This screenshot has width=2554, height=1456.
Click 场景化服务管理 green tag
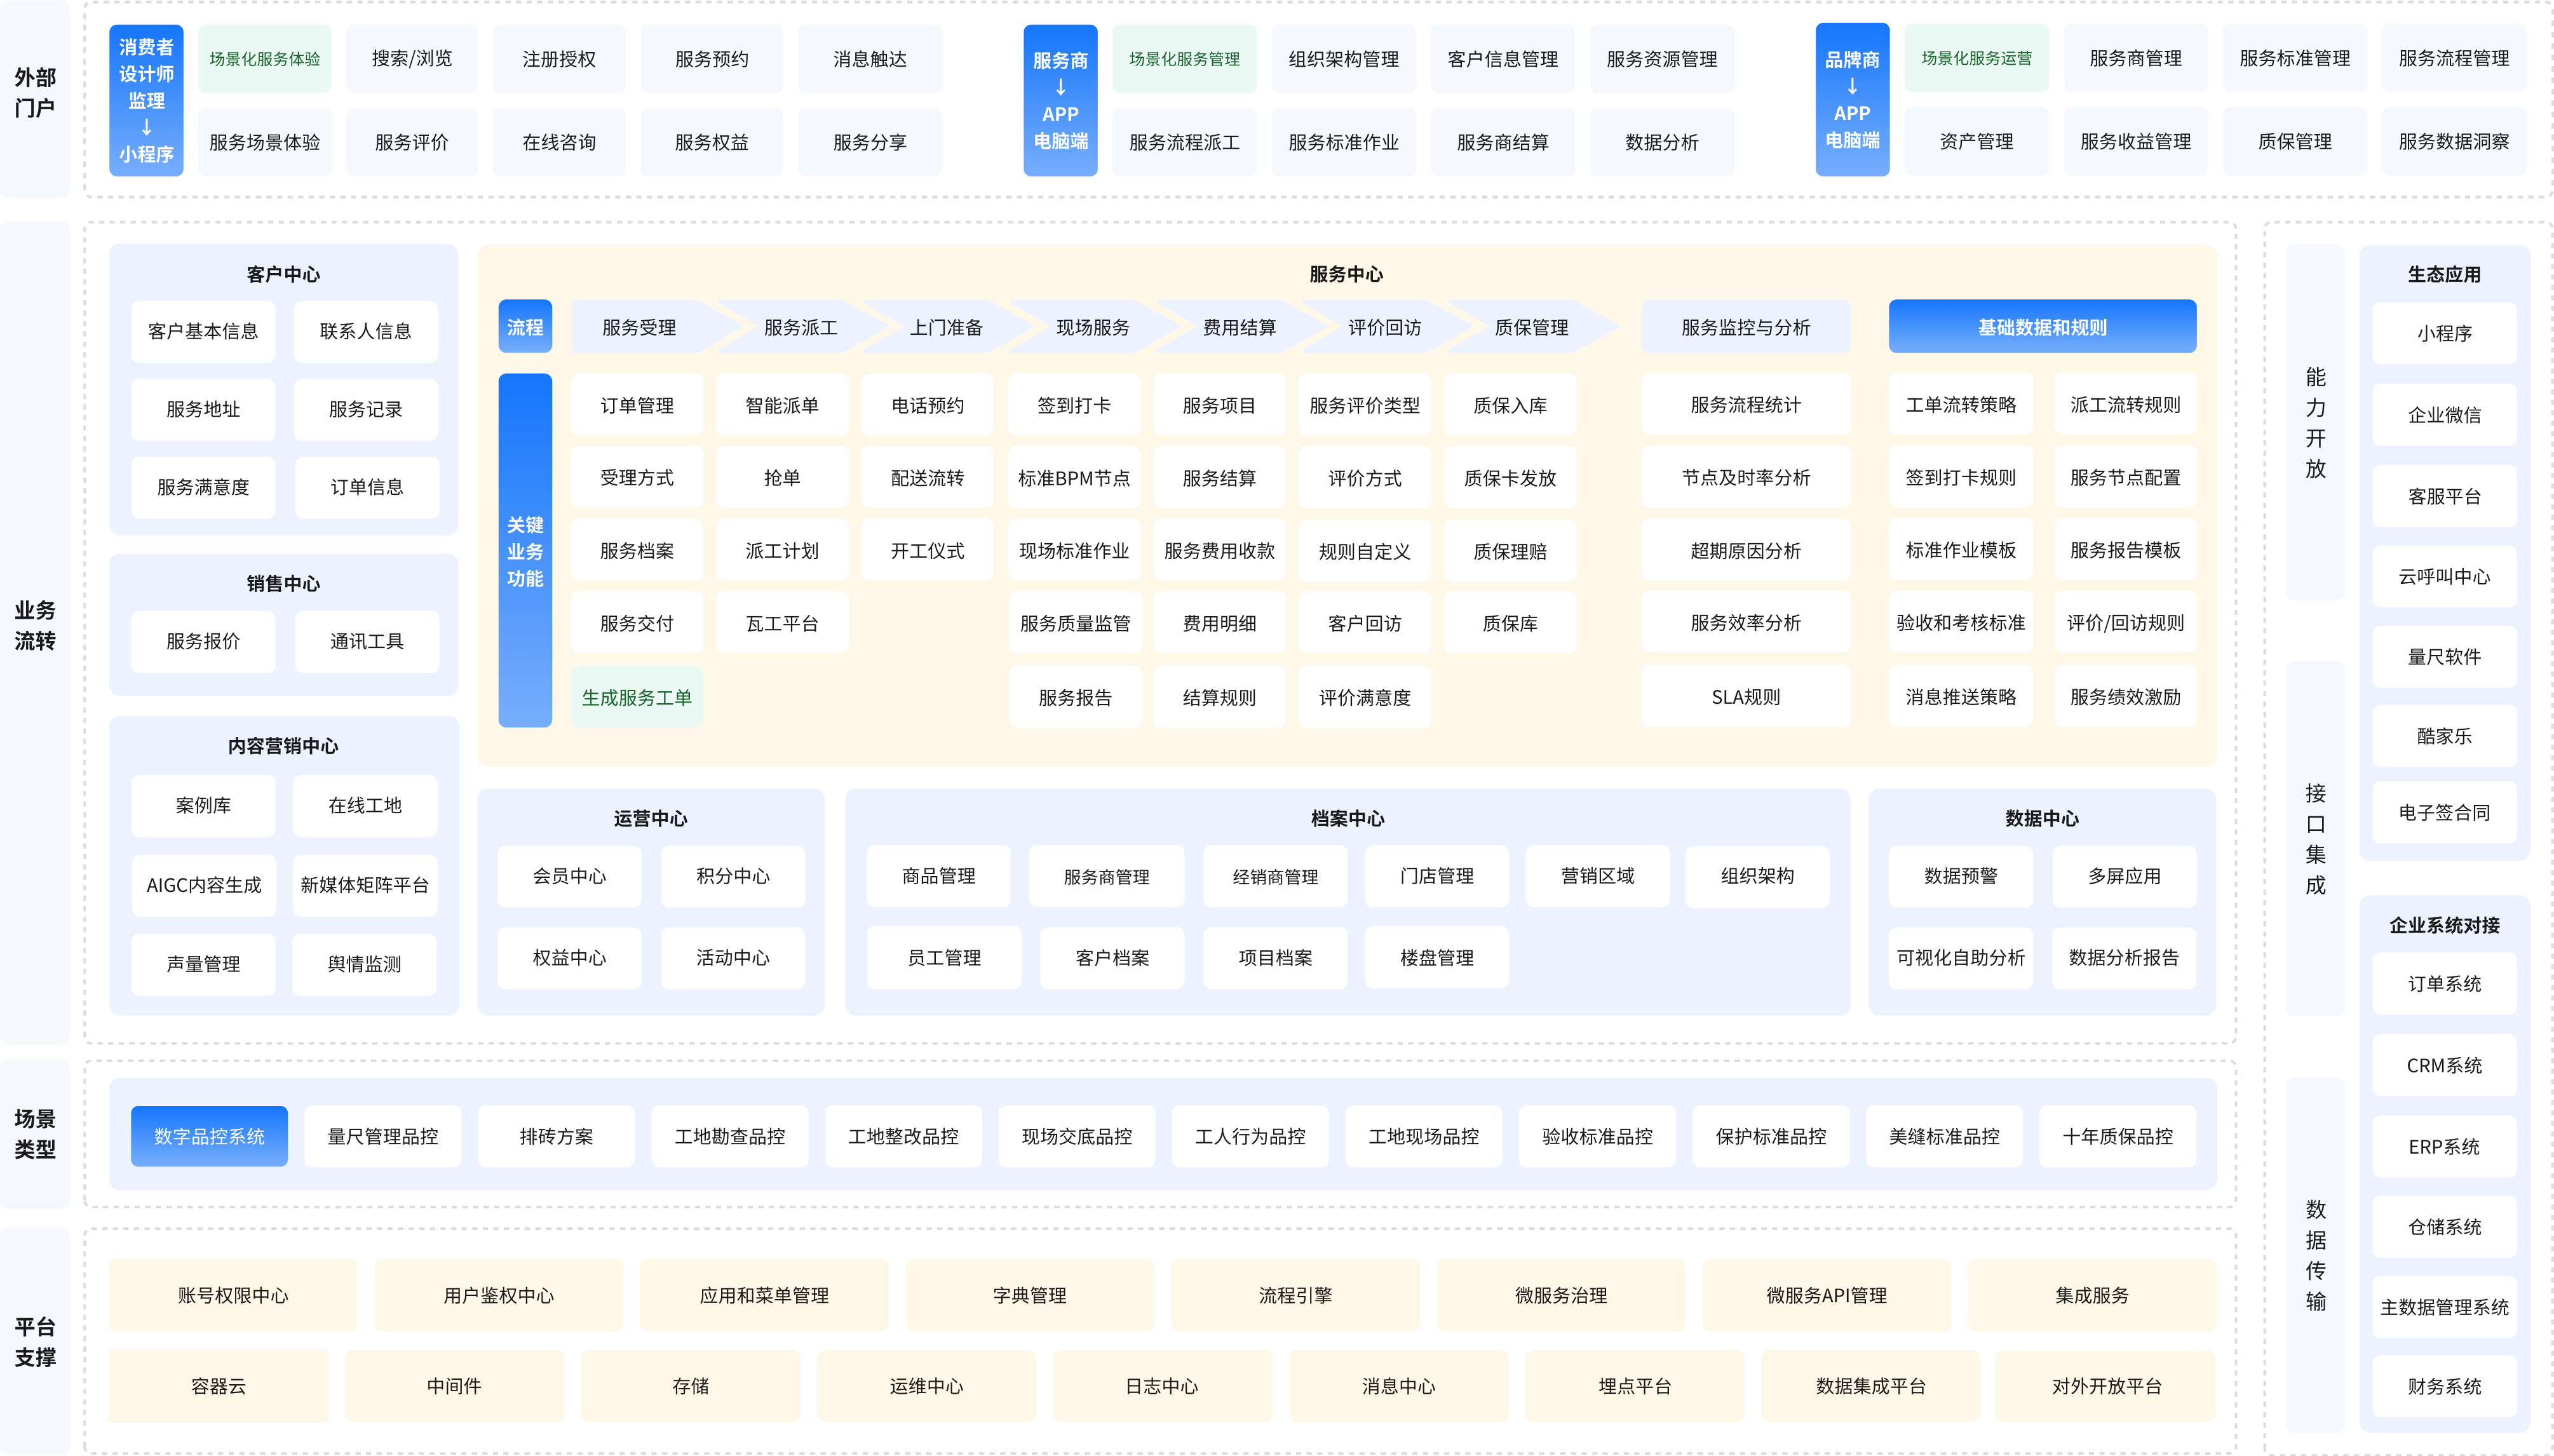1184,59
